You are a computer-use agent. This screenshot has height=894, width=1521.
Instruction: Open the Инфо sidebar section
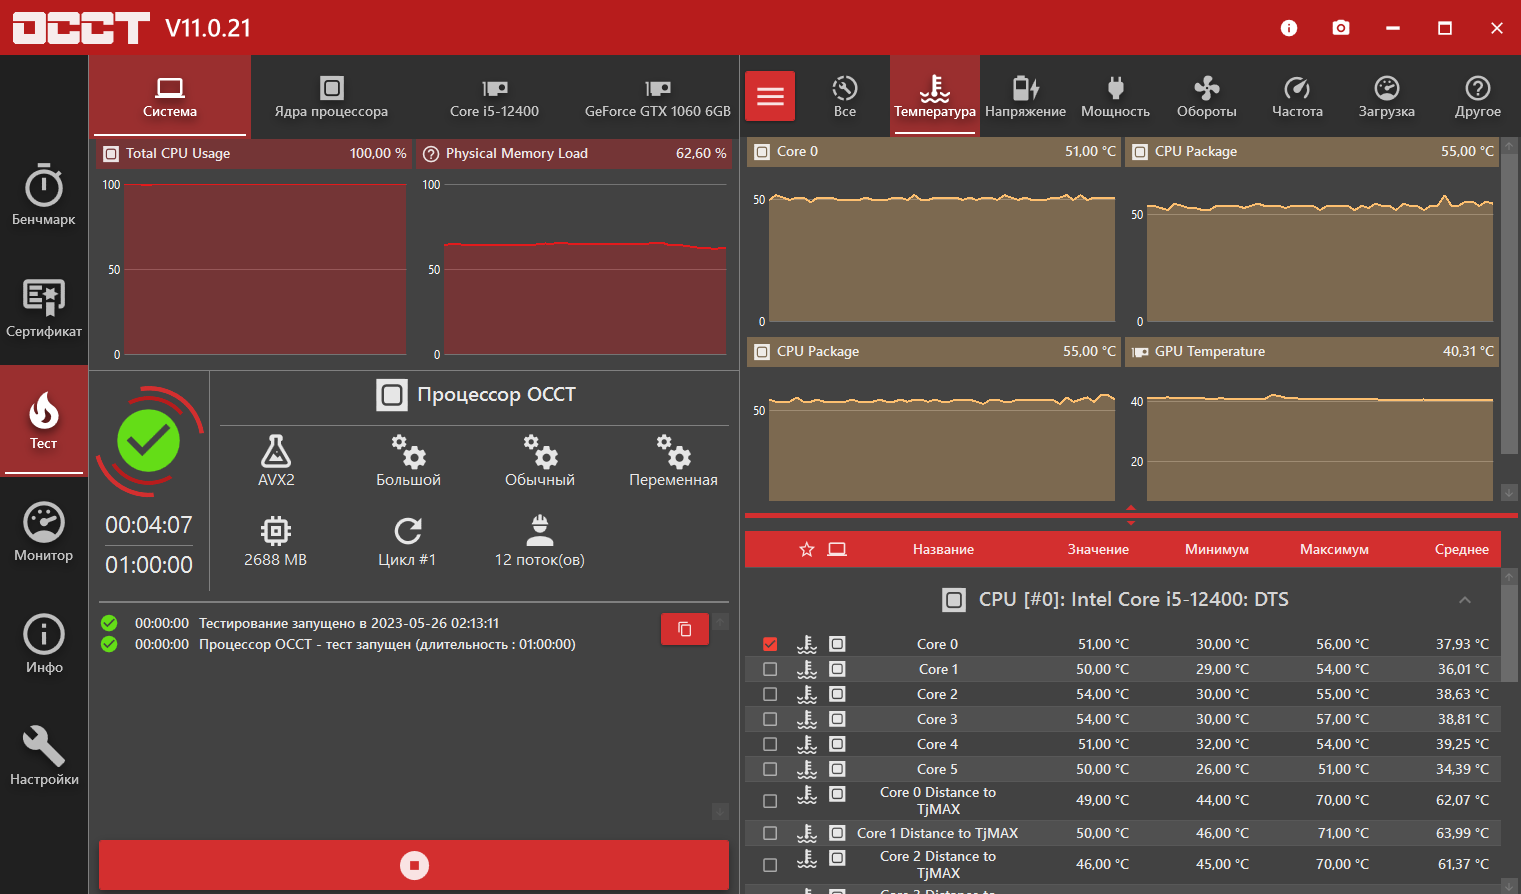(43, 644)
